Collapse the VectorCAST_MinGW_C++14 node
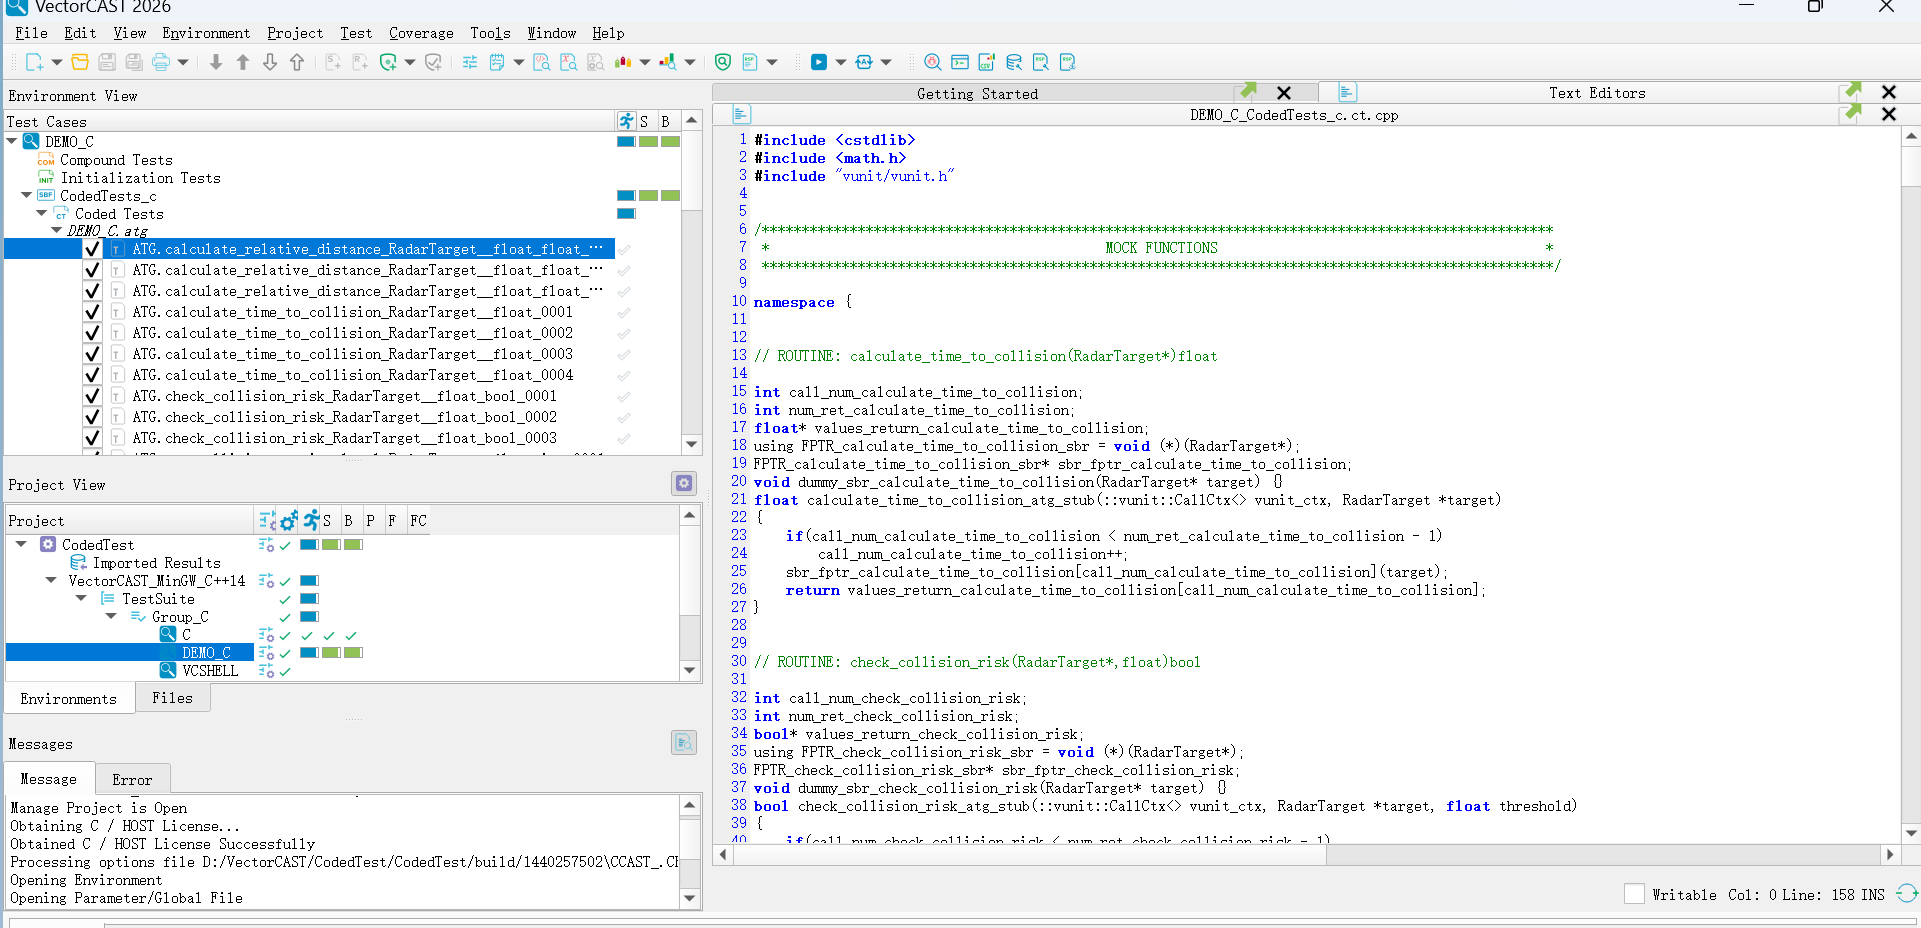Image resolution: width=1921 pixels, height=928 pixels. (51, 580)
